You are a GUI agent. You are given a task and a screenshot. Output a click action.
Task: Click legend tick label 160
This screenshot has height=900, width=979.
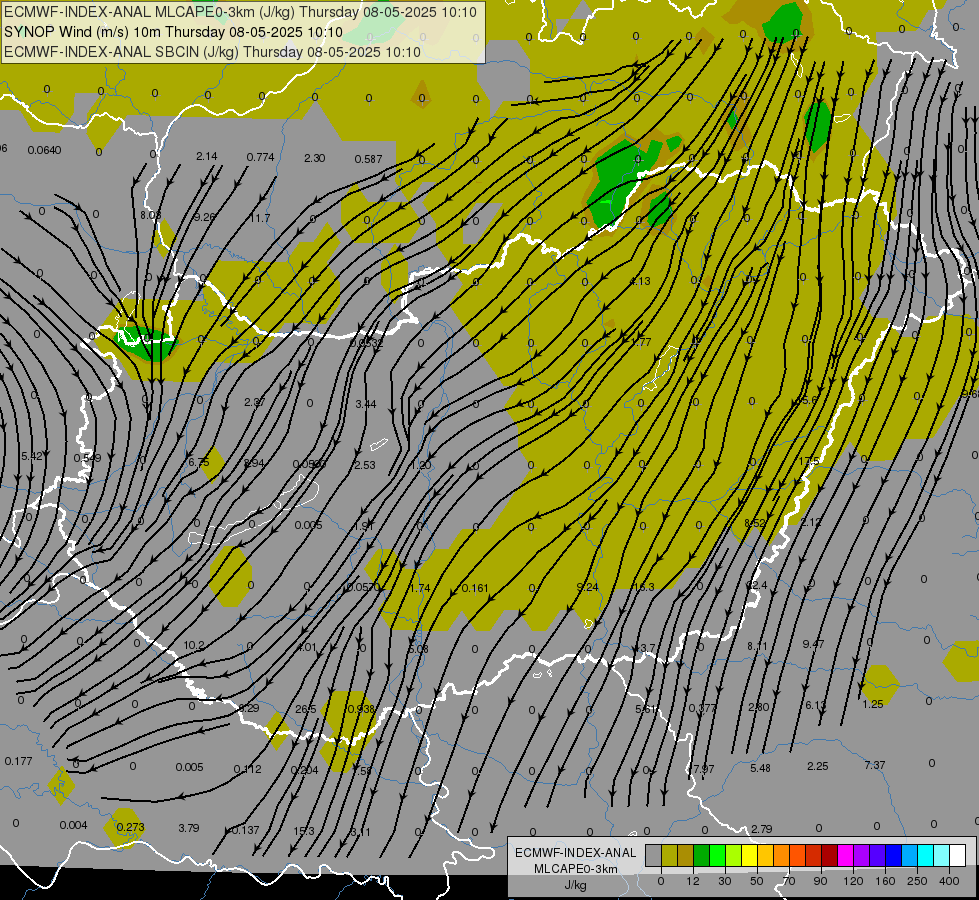pyautogui.click(x=885, y=881)
